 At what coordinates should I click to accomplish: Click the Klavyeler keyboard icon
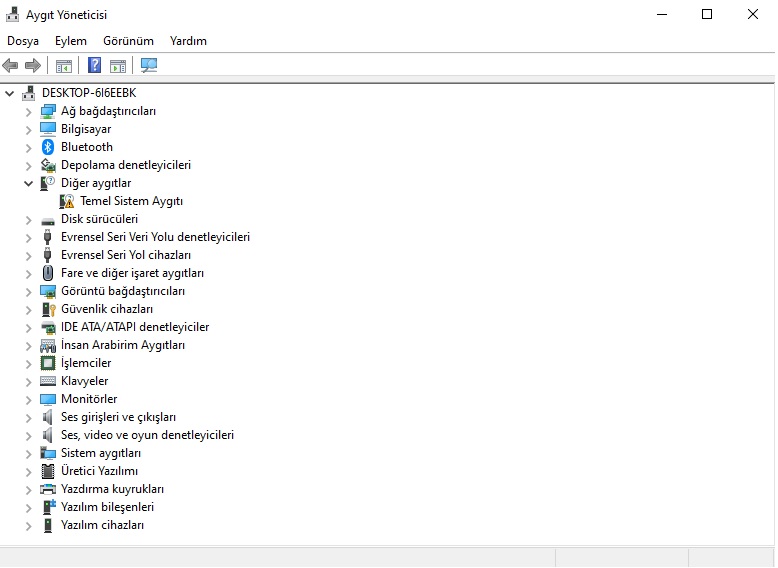(x=48, y=381)
